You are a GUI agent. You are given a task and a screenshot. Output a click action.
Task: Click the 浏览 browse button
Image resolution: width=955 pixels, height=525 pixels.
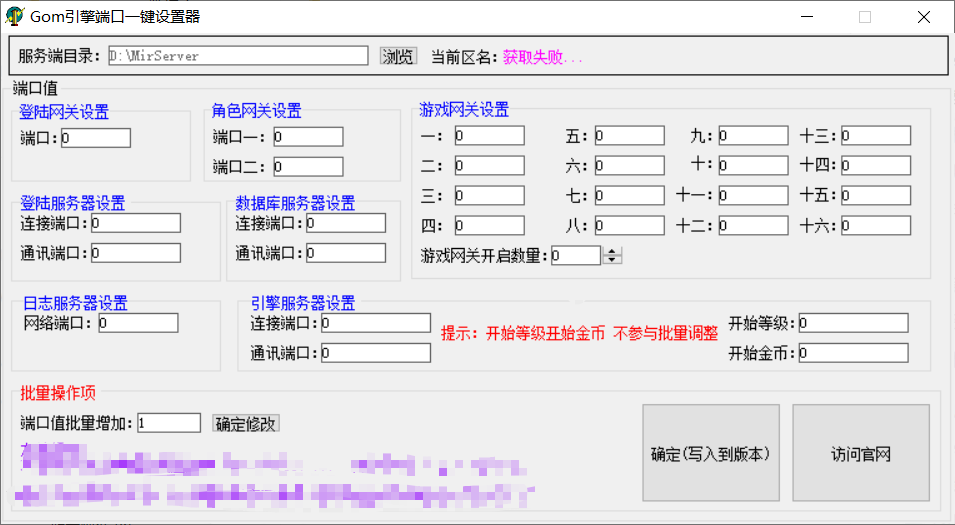click(398, 56)
